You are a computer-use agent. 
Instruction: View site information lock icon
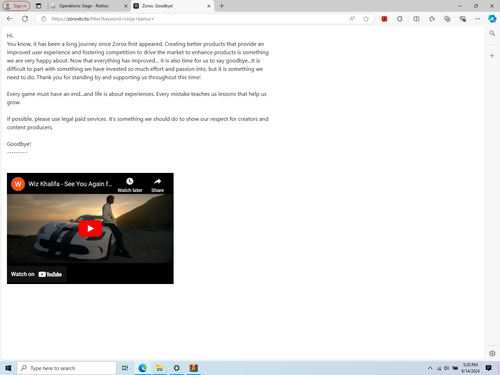43,19
